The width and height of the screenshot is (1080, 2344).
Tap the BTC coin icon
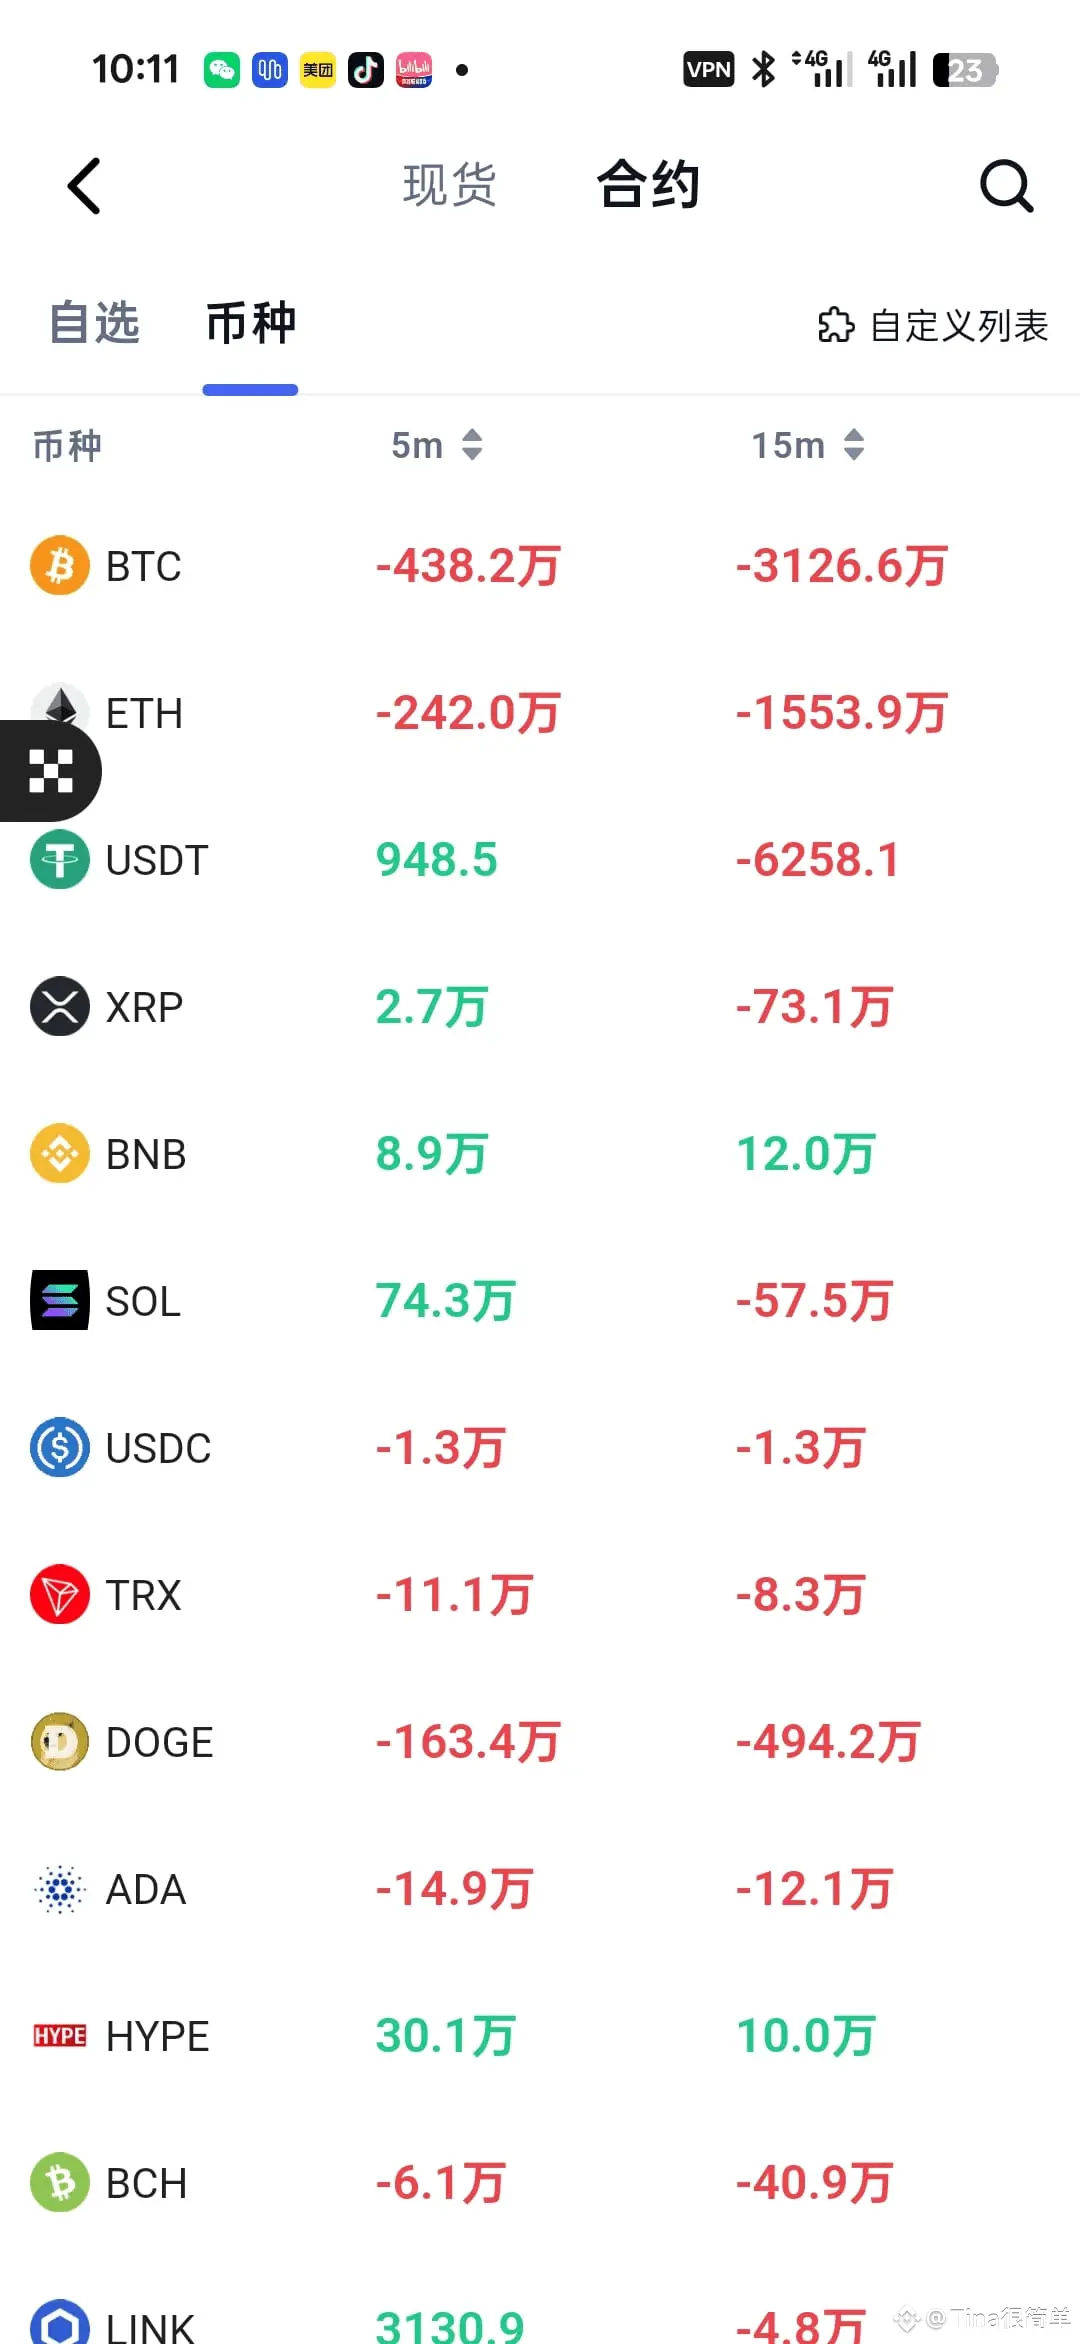point(60,565)
